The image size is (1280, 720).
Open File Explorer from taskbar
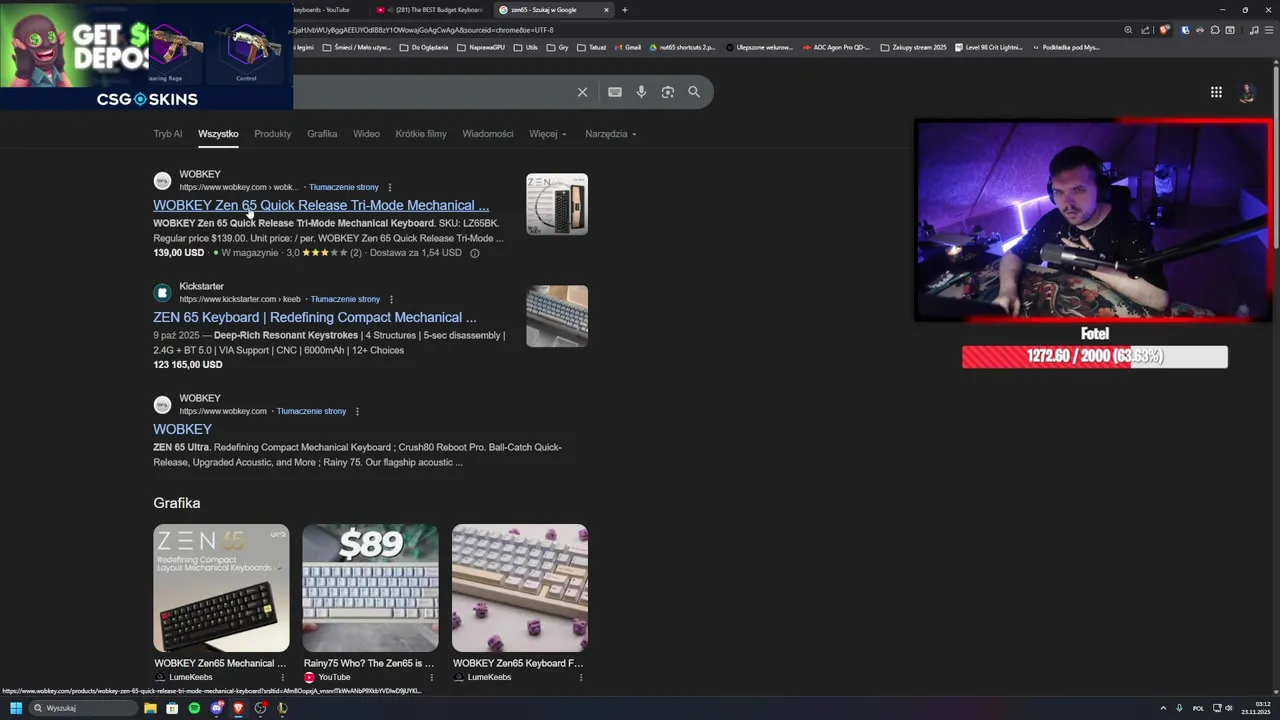(x=150, y=708)
